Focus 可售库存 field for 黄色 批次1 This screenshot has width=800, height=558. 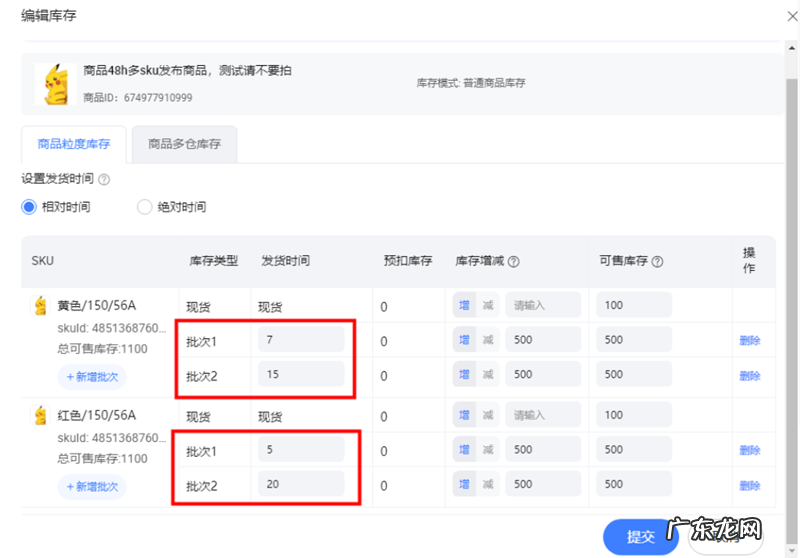(634, 340)
